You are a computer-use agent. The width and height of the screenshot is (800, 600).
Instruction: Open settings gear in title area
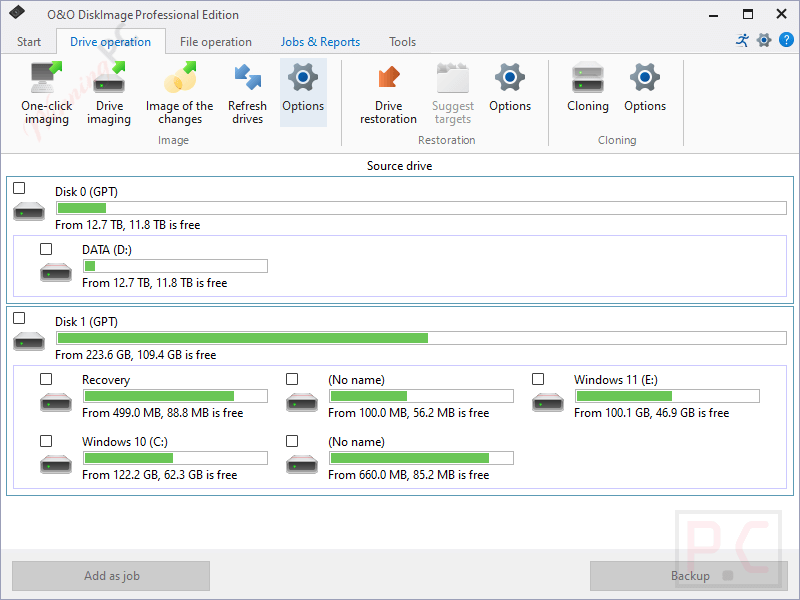pyautogui.click(x=764, y=40)
